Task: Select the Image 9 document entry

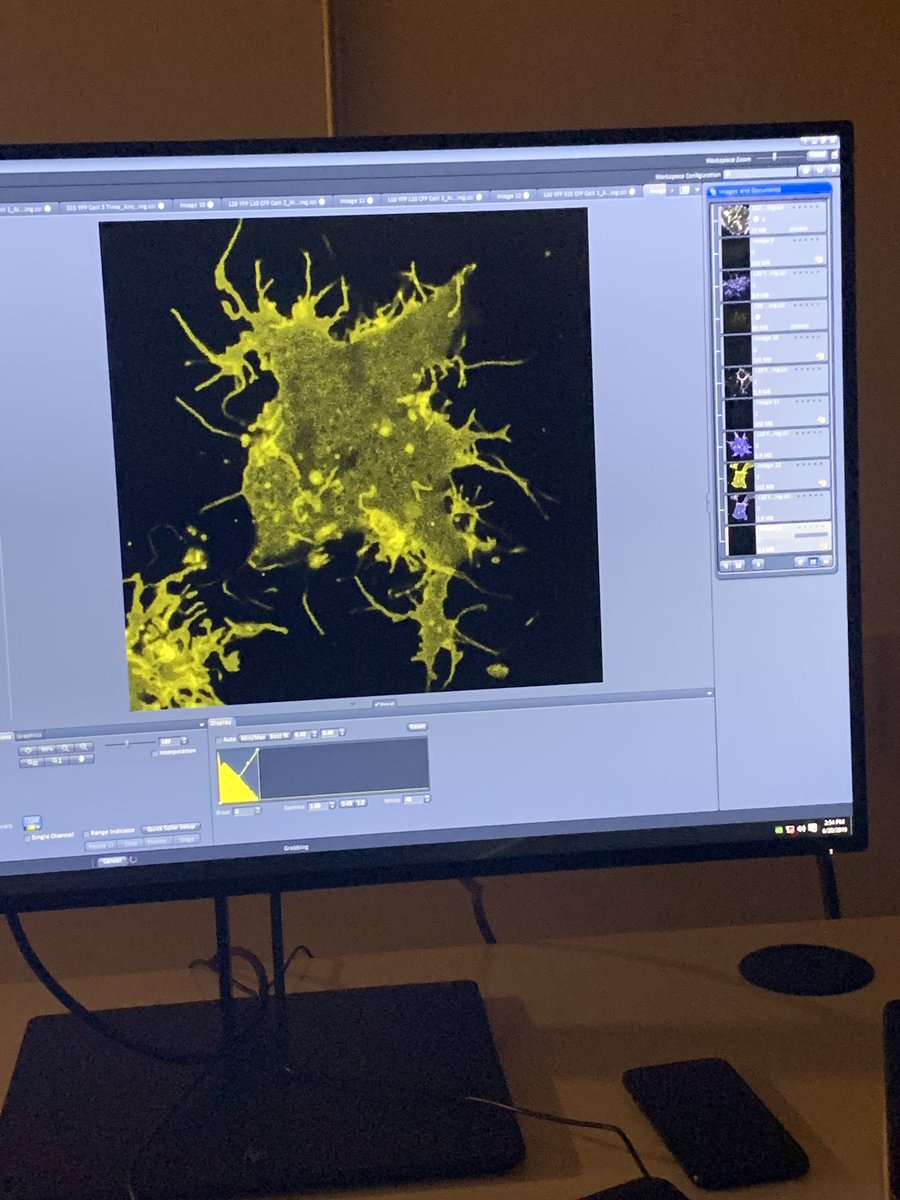Action: coord(773,253)
